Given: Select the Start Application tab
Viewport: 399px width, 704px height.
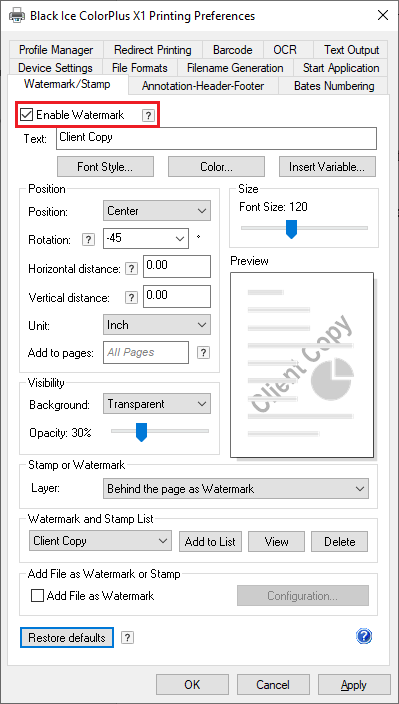Looking at the screenshot, I should (x=341, y=68).
